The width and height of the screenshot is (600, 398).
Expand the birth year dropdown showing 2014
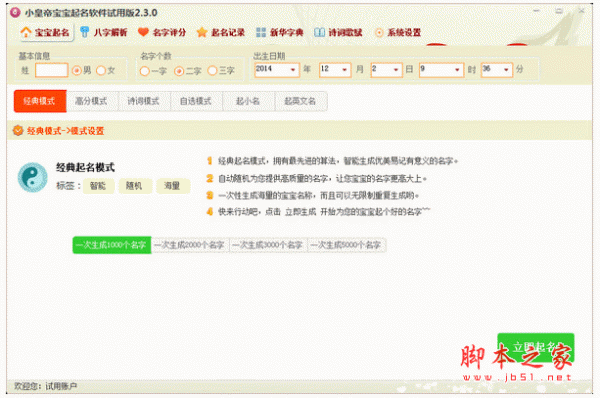click(293, 70)
